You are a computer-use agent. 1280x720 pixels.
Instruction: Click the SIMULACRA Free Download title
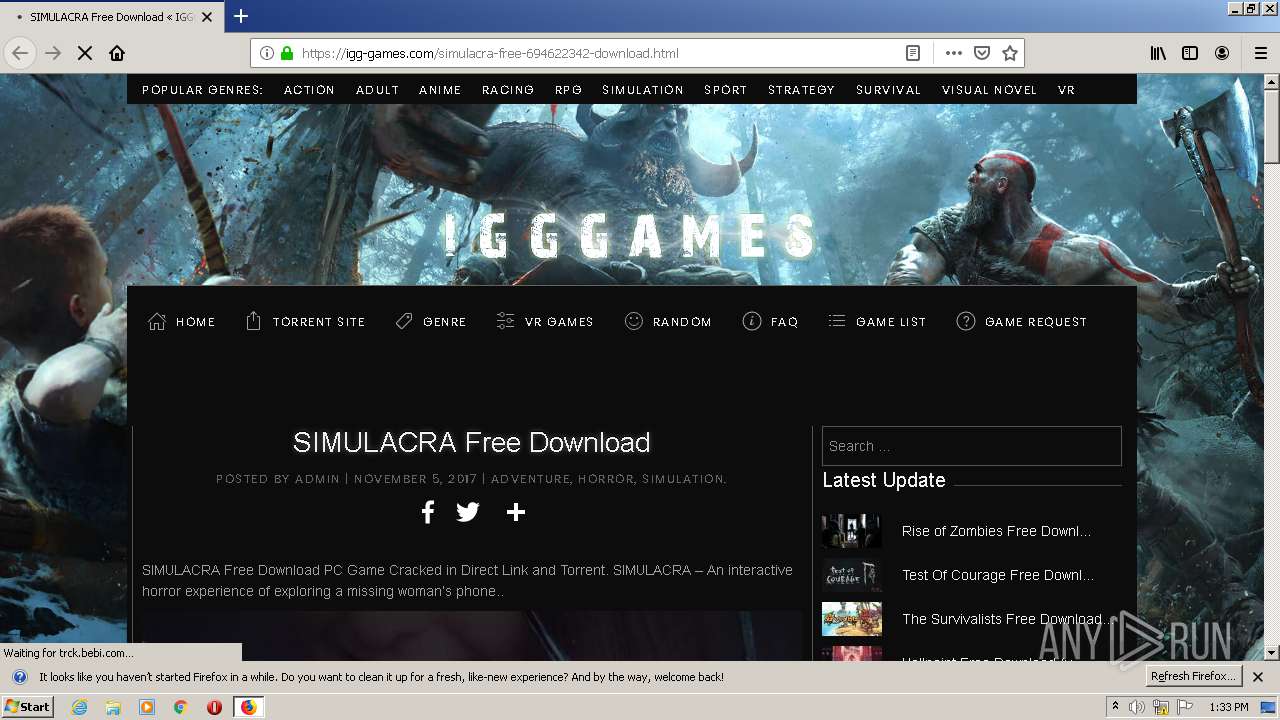coord(472,442)
